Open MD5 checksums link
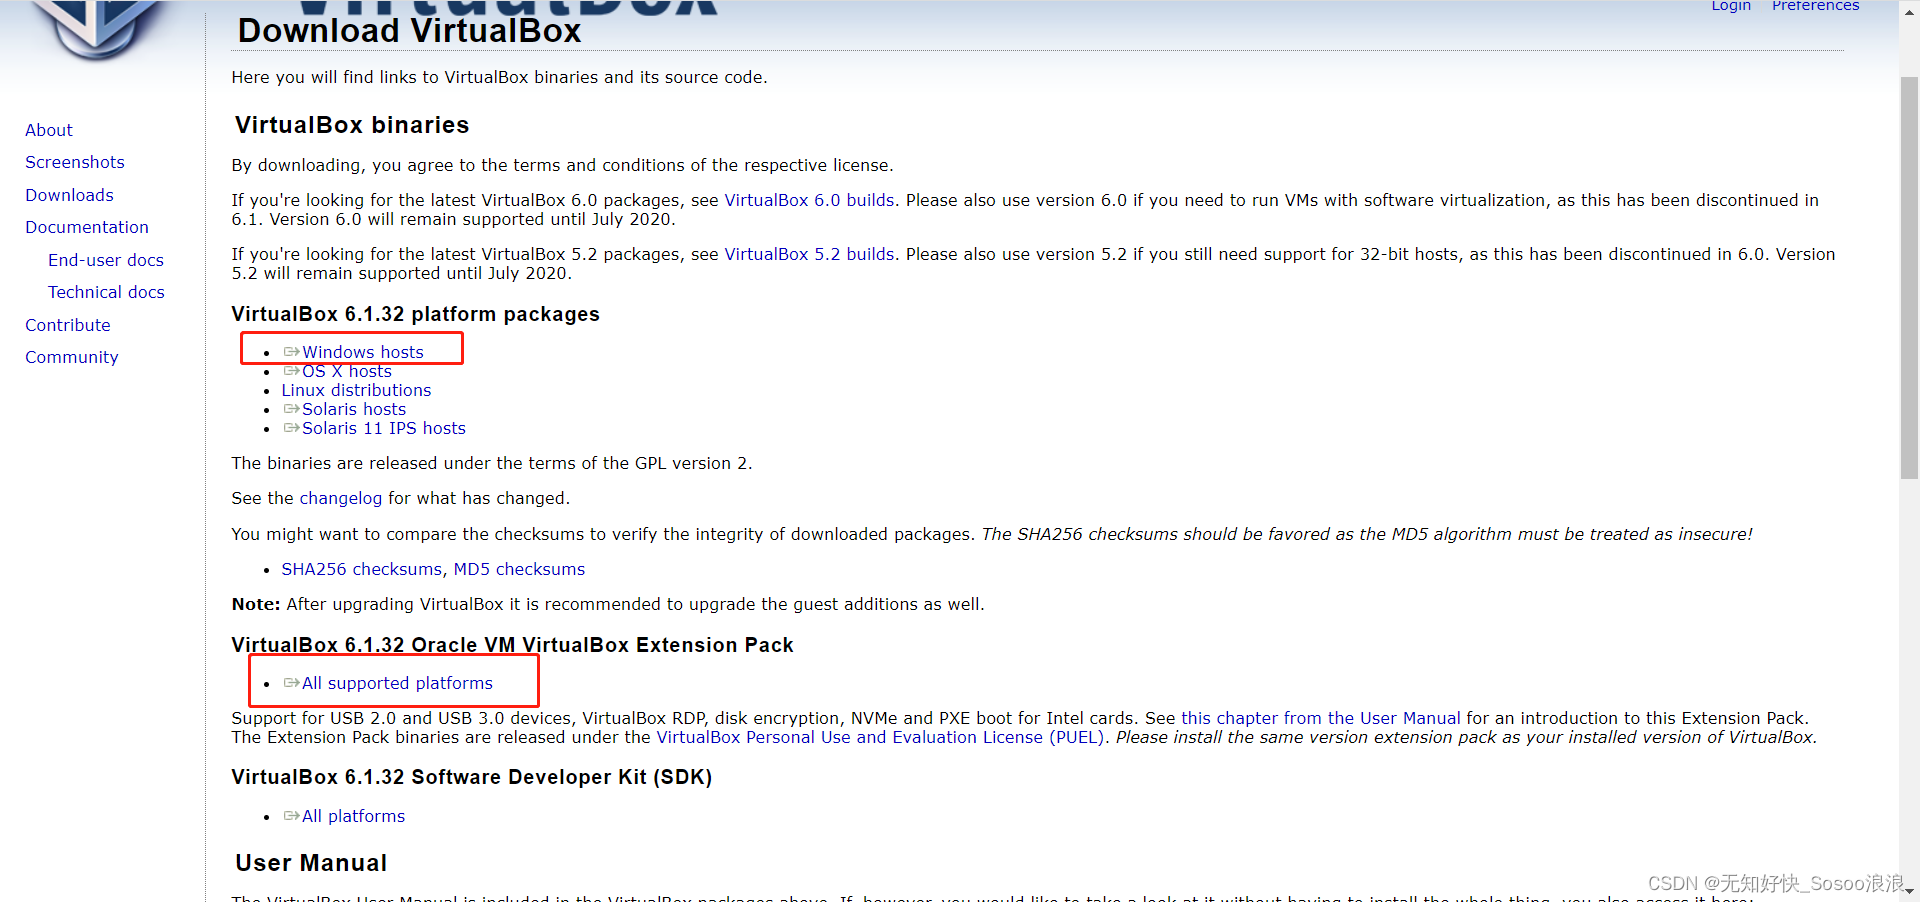Image resolution: width=1920 pixels, height=902 pixels. 519,569
